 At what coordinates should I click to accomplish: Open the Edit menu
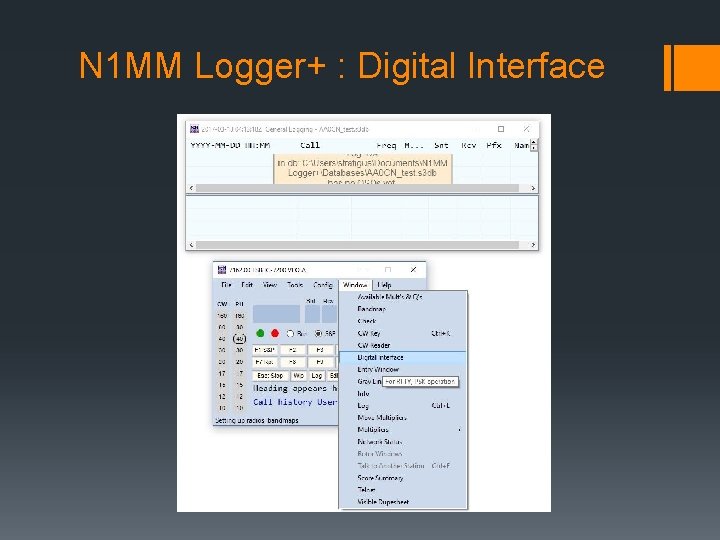pos(247,285)
